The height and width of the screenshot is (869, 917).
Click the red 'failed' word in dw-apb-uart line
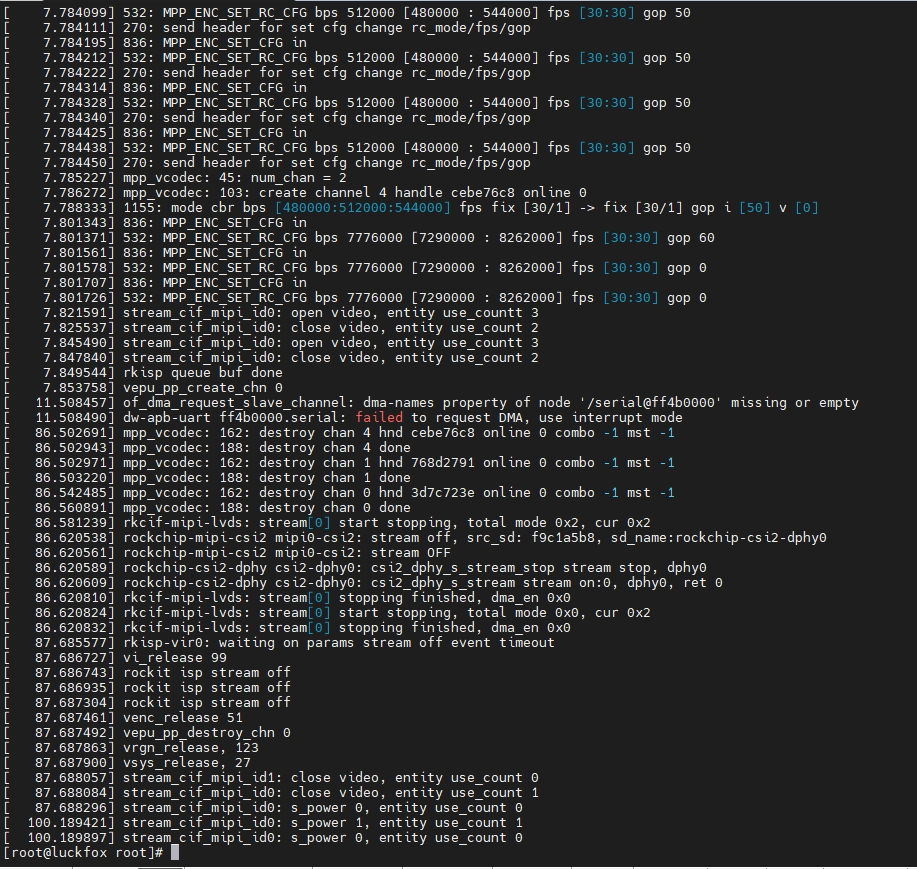(x=379, y=418)
